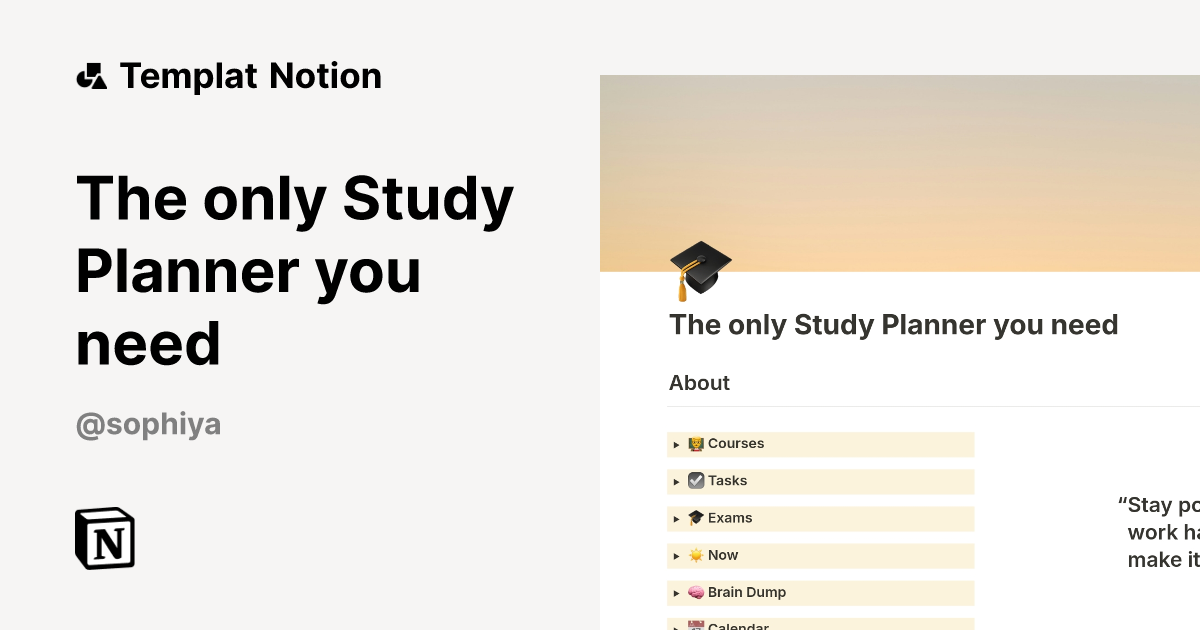Open the @sophiya creator profile link
The height and width of the screenshot is (630, 1200).
(x=148, y=423)
